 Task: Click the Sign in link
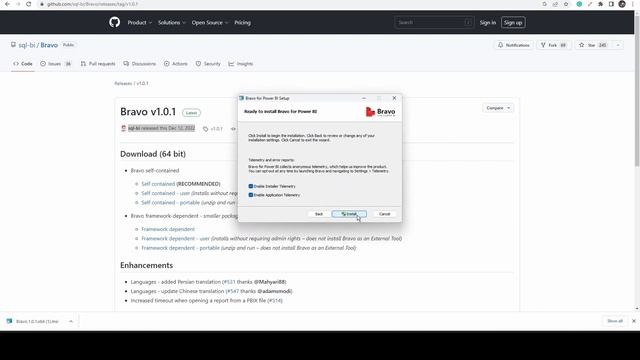pyautogui.click(x=488, y=22)
